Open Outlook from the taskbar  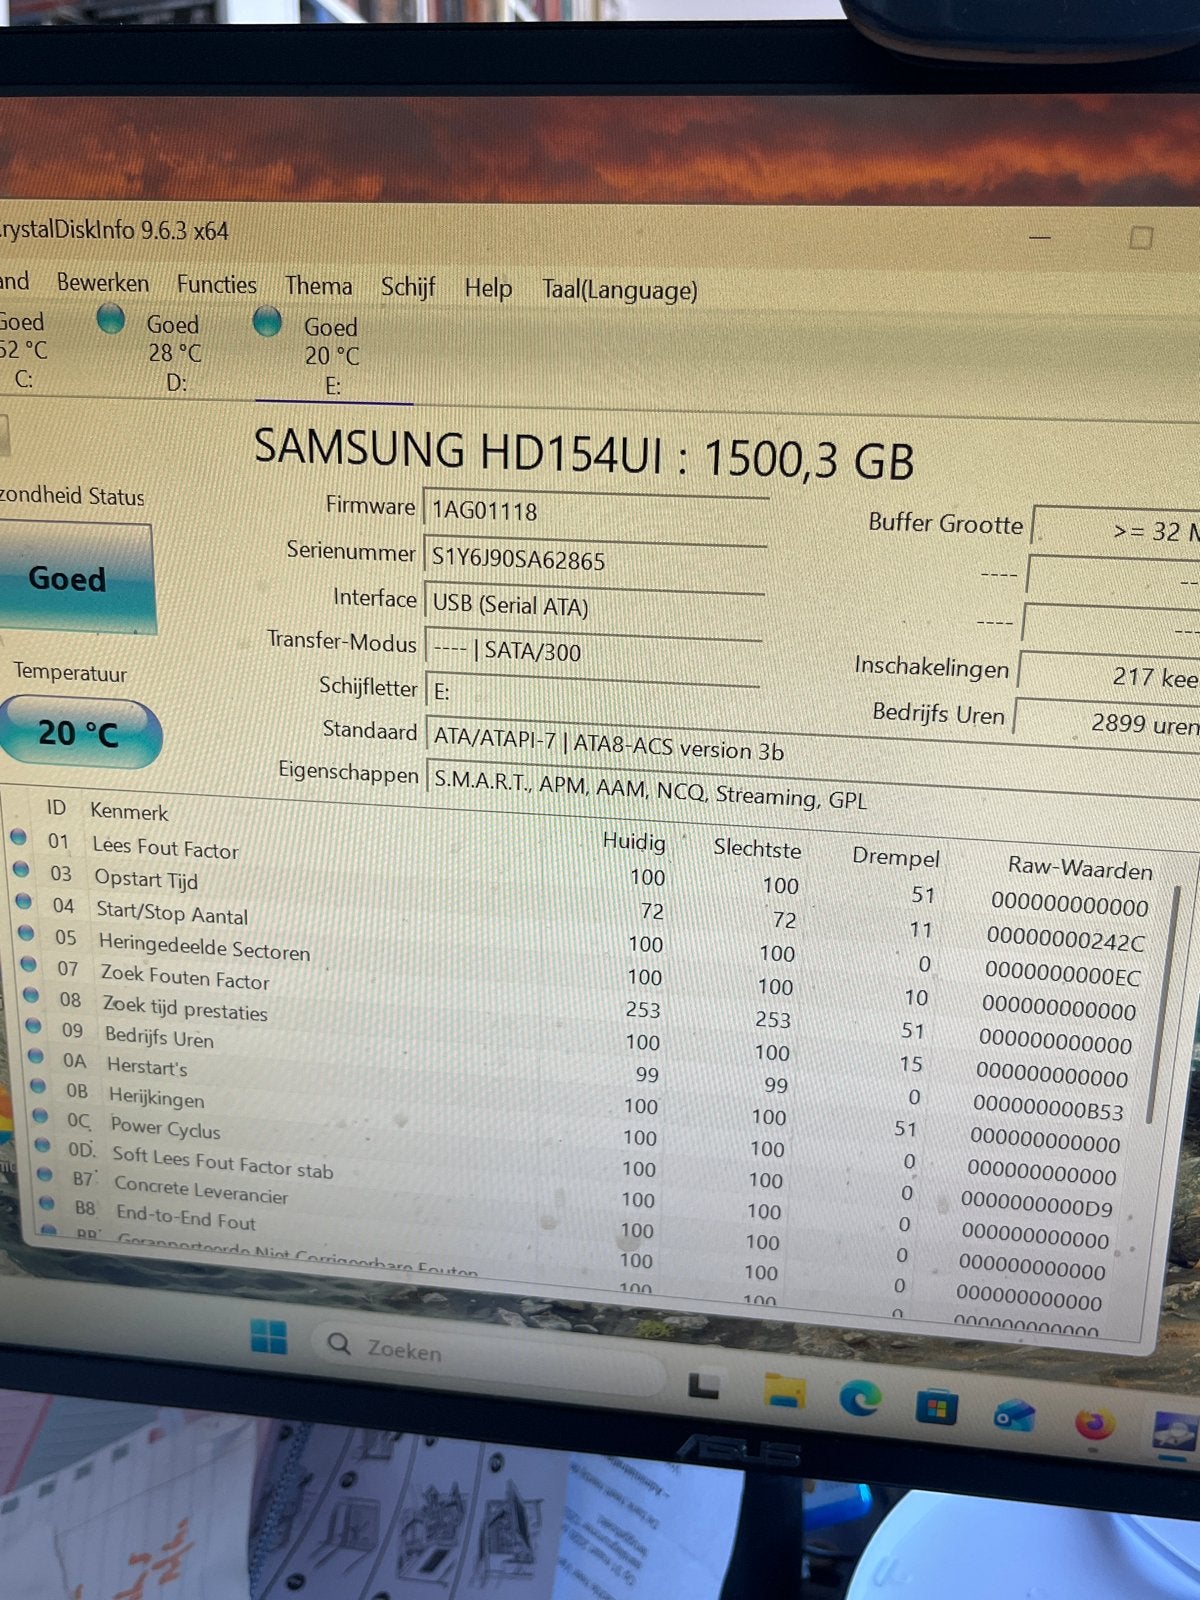[x=1014, y=1415]
